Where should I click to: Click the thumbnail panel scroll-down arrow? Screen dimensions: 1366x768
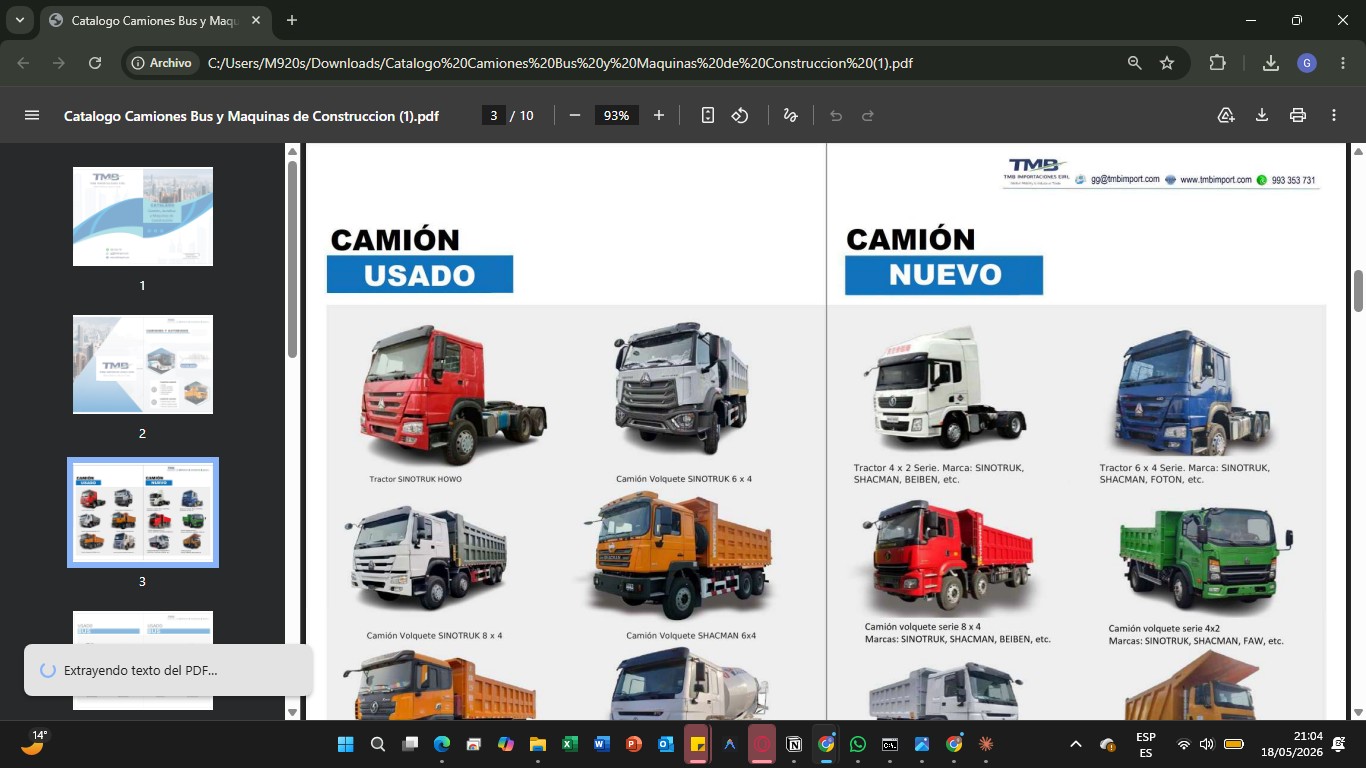(x=292, y=712)
